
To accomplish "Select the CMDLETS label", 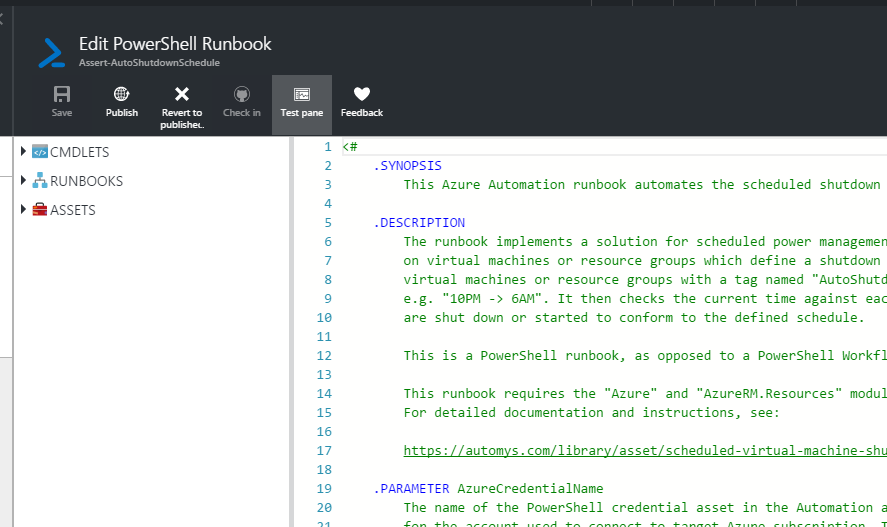I will (79, 152).
